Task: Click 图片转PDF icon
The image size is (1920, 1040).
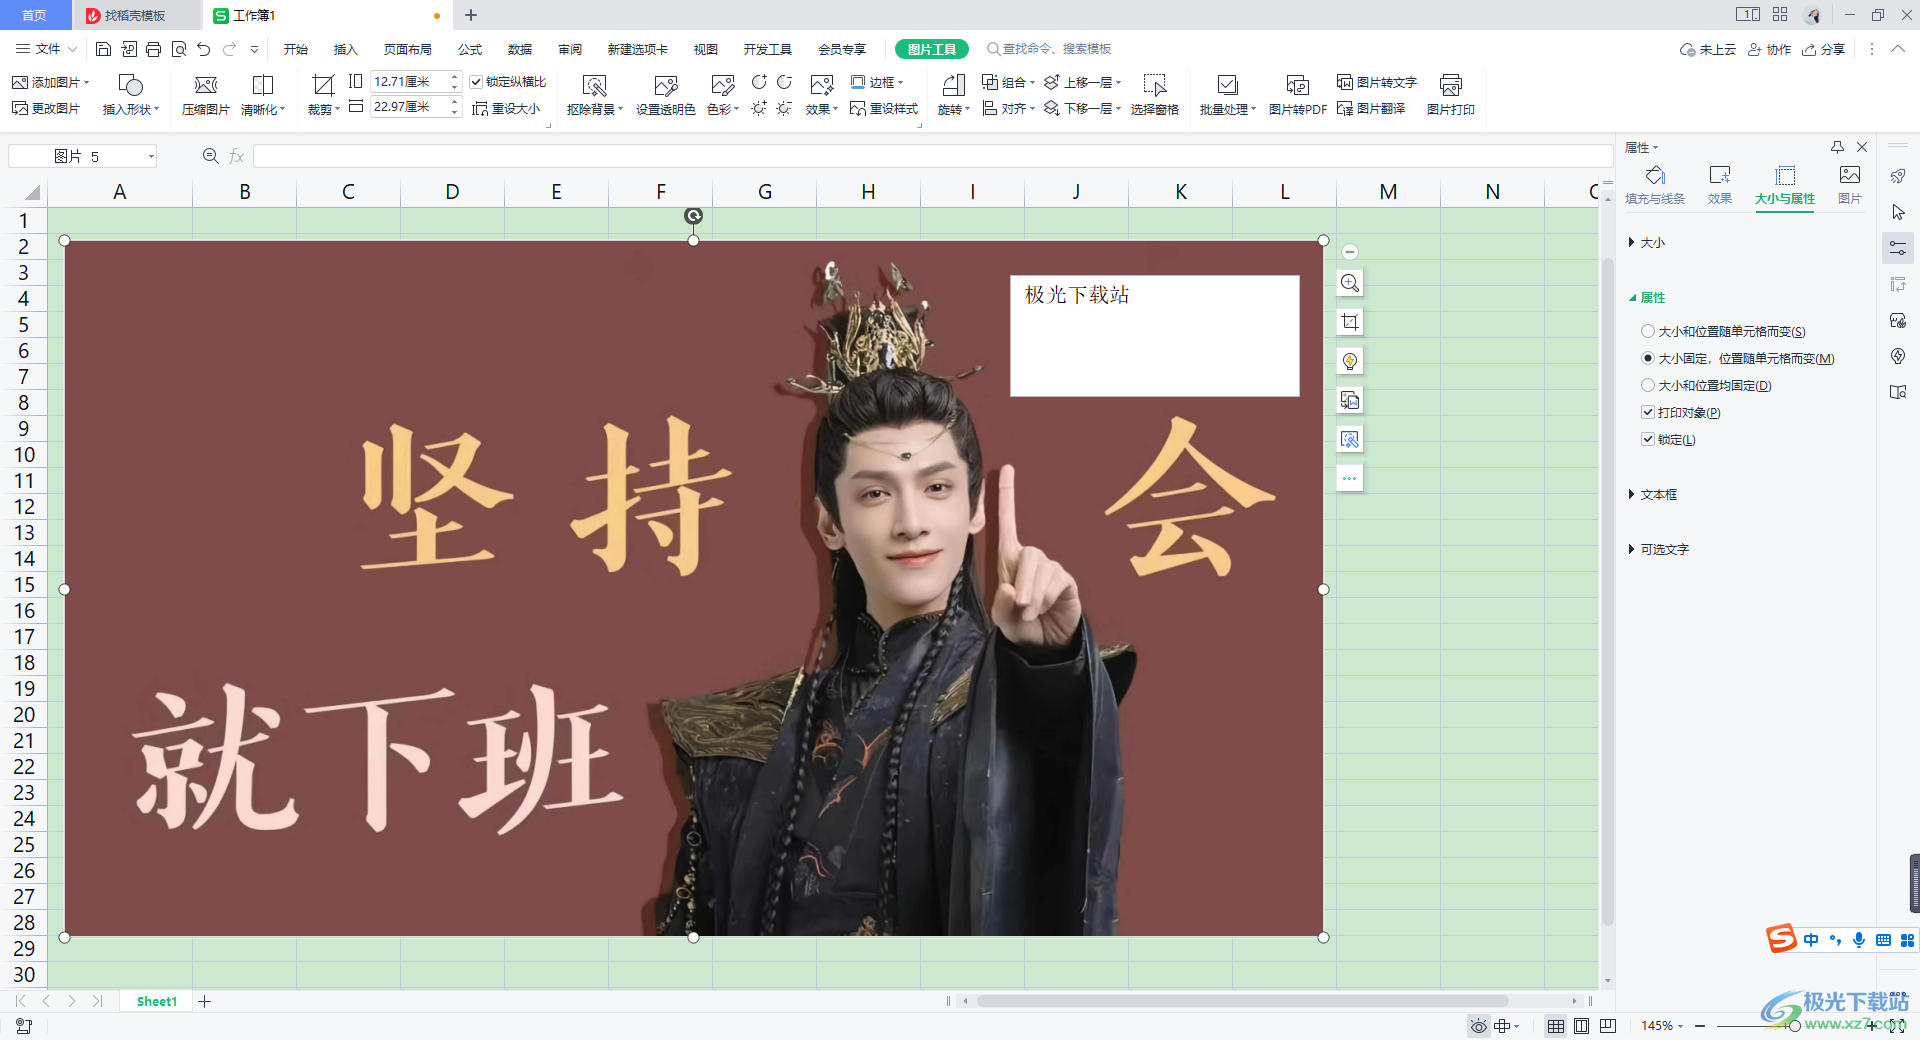Action: click(1297, 86)
